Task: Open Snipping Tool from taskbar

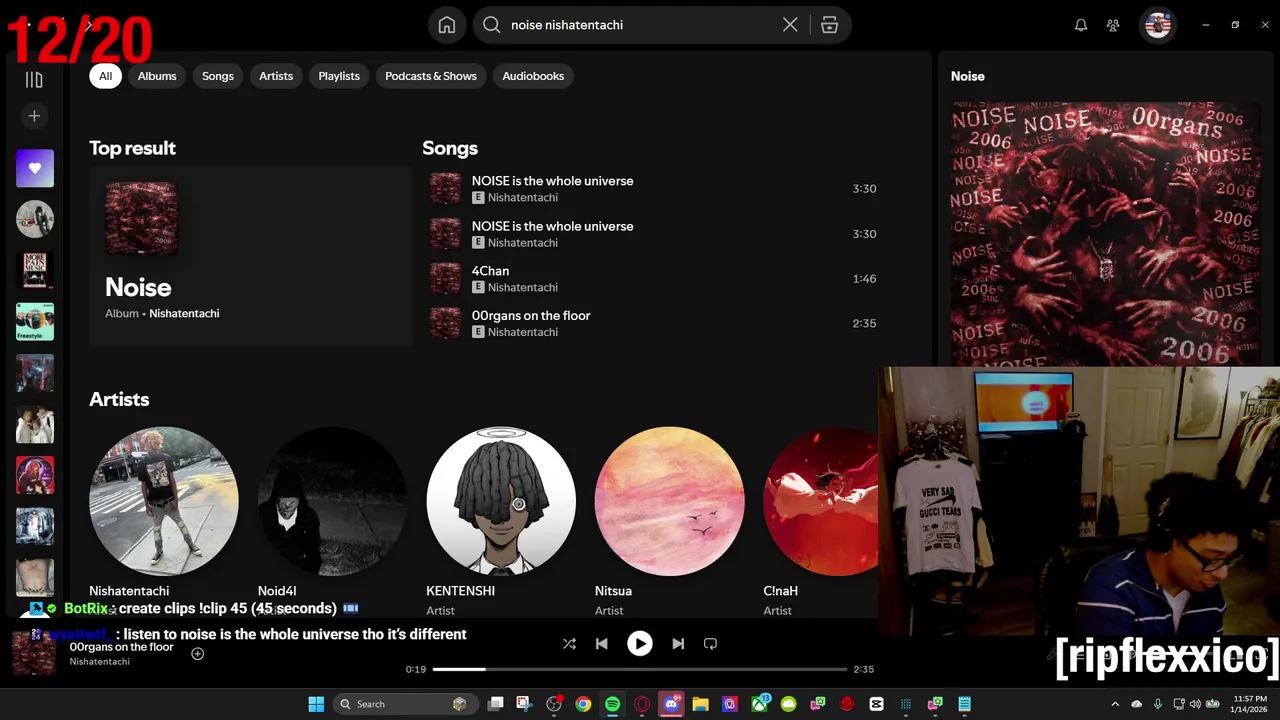Action: (524, 704)
